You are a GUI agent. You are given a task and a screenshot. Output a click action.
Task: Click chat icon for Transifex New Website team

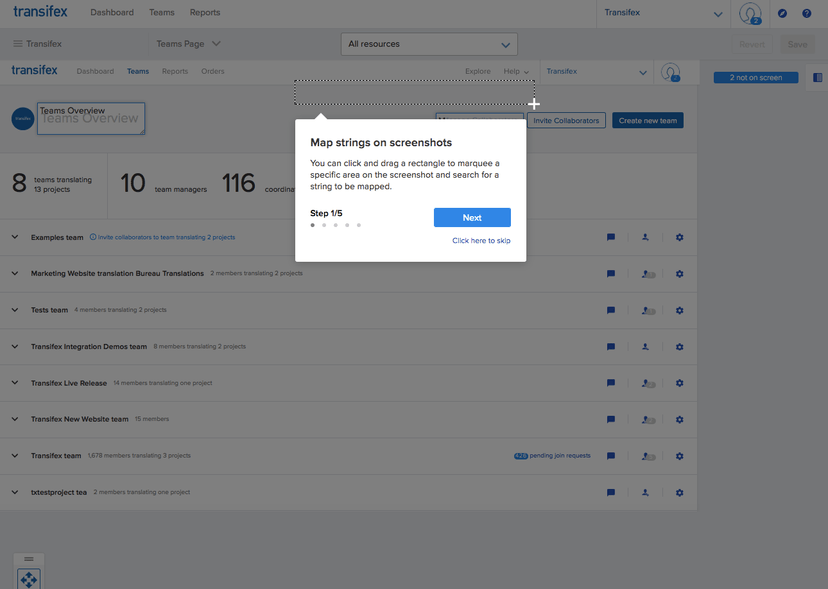[x=611, y=419]
